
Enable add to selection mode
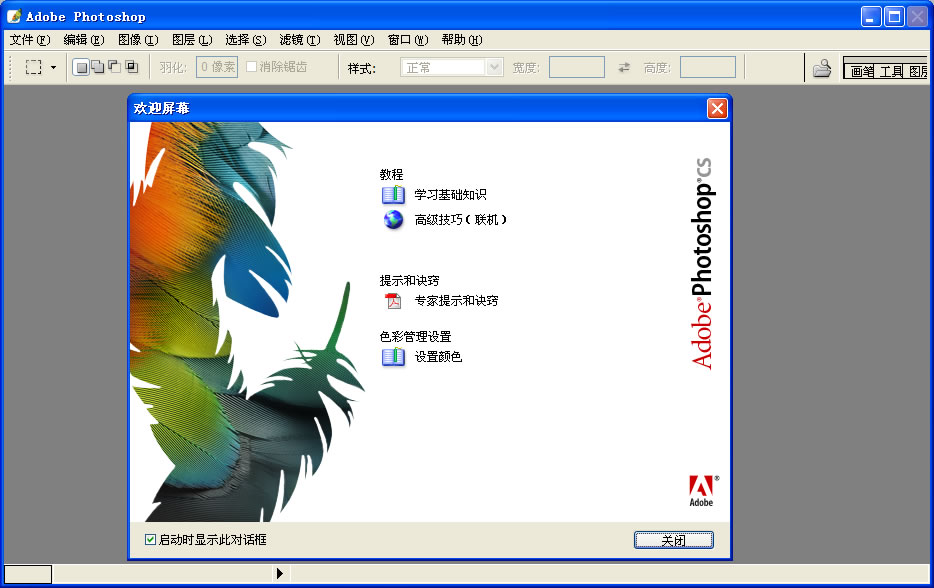[x=96, y=65]
